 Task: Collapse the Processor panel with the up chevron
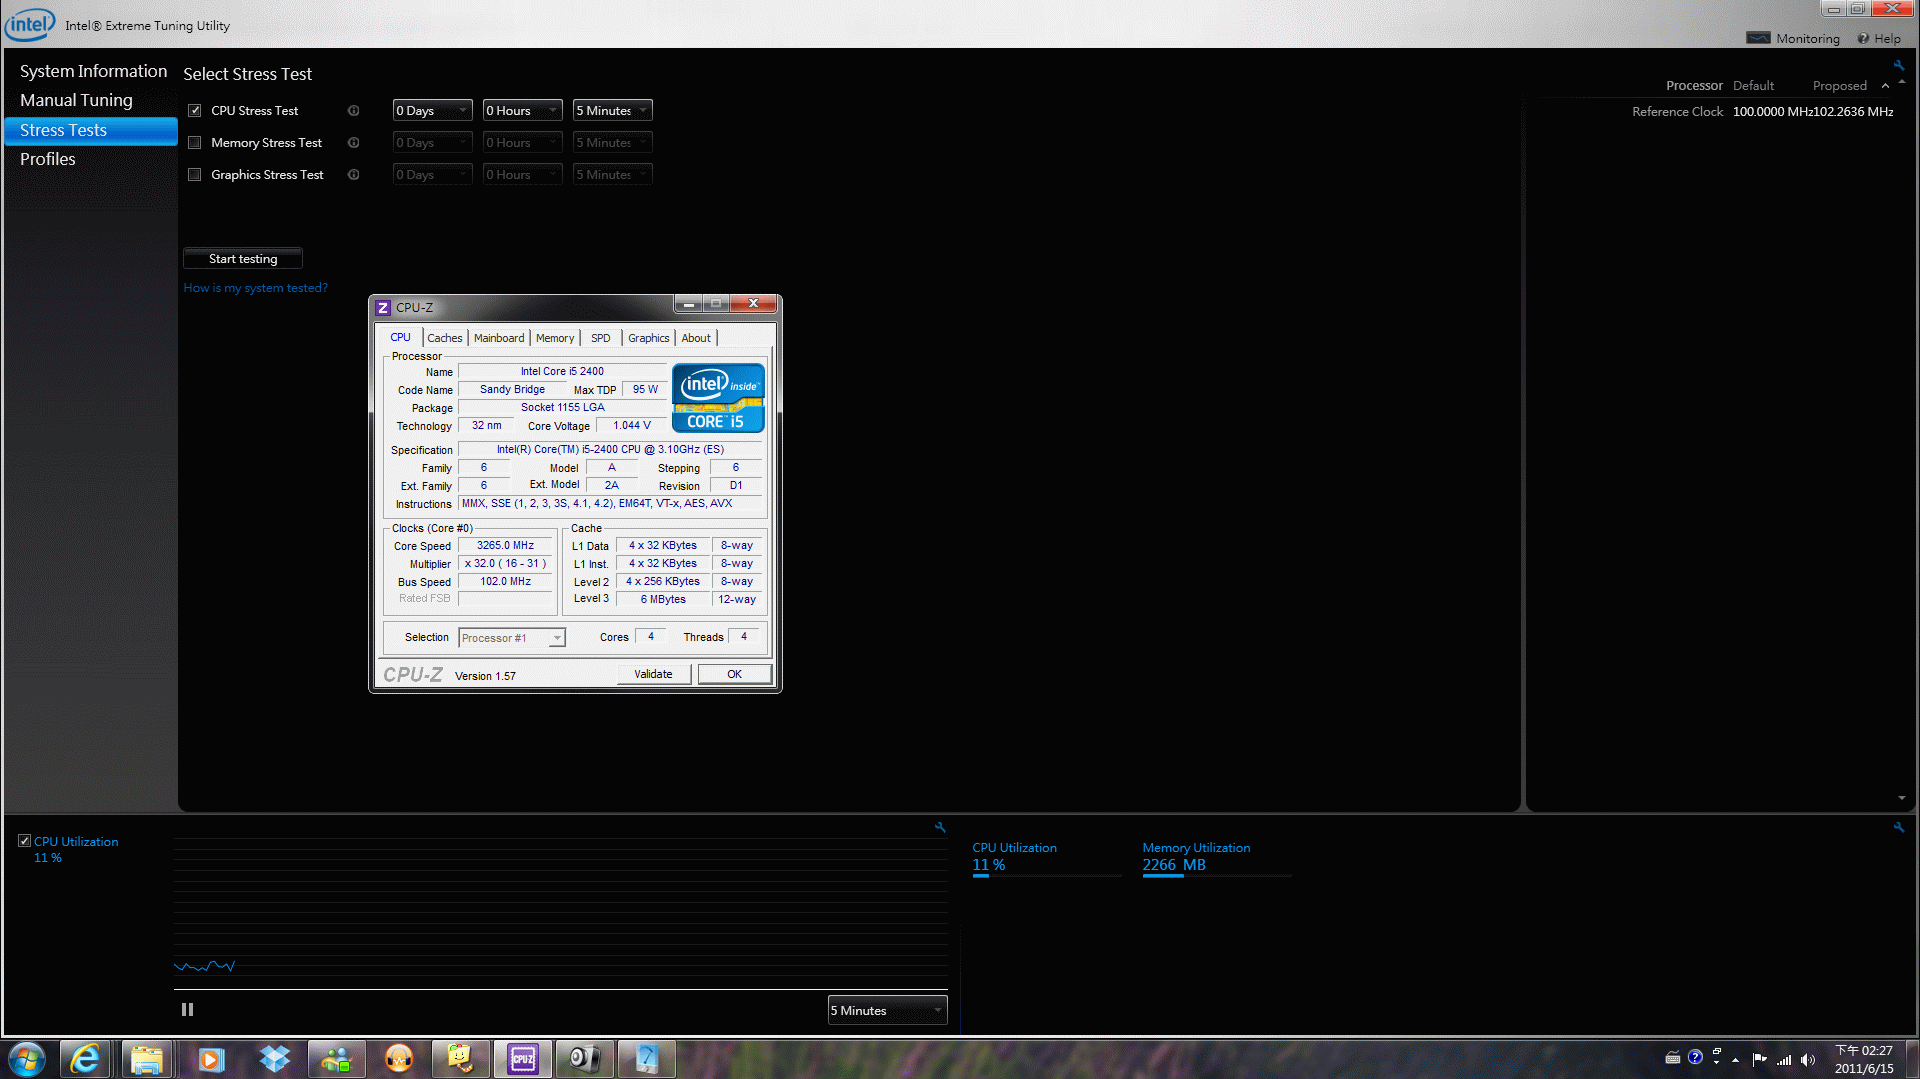click(x=1885, y=86)
